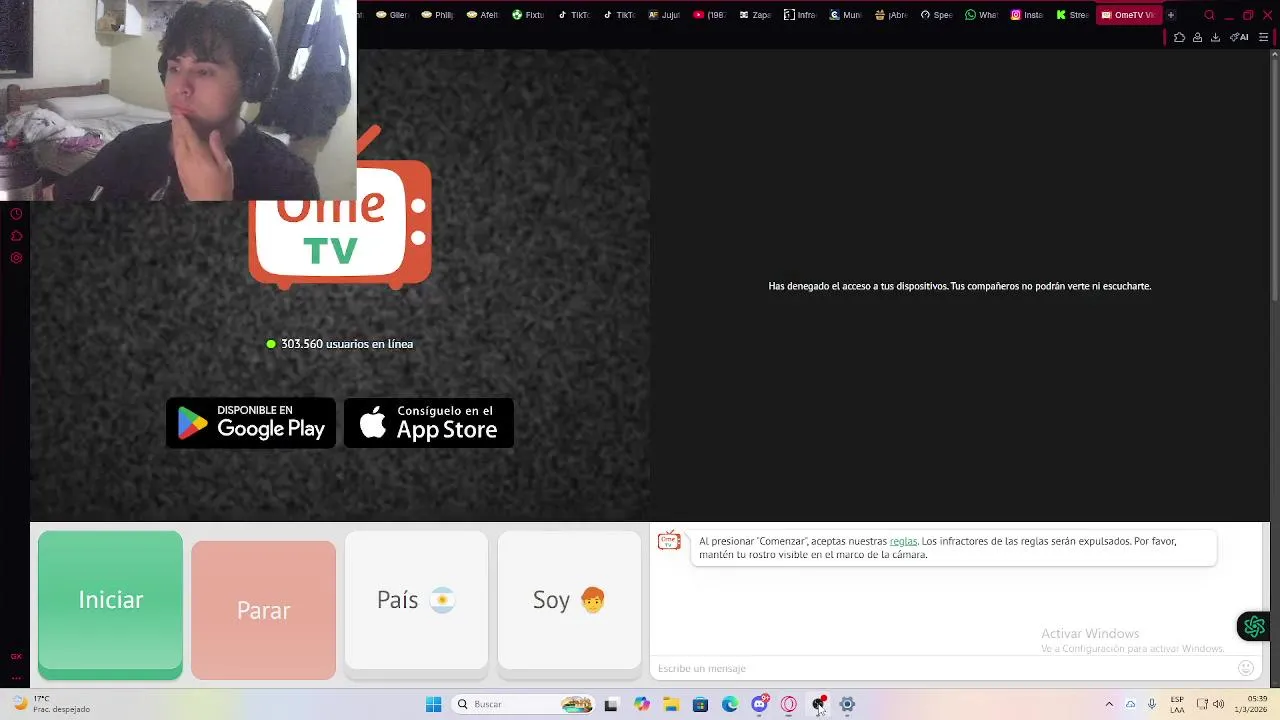Open OBS recording app on taskbar
This screenshot has height=720, width=1280.
(x=818, y=704)
